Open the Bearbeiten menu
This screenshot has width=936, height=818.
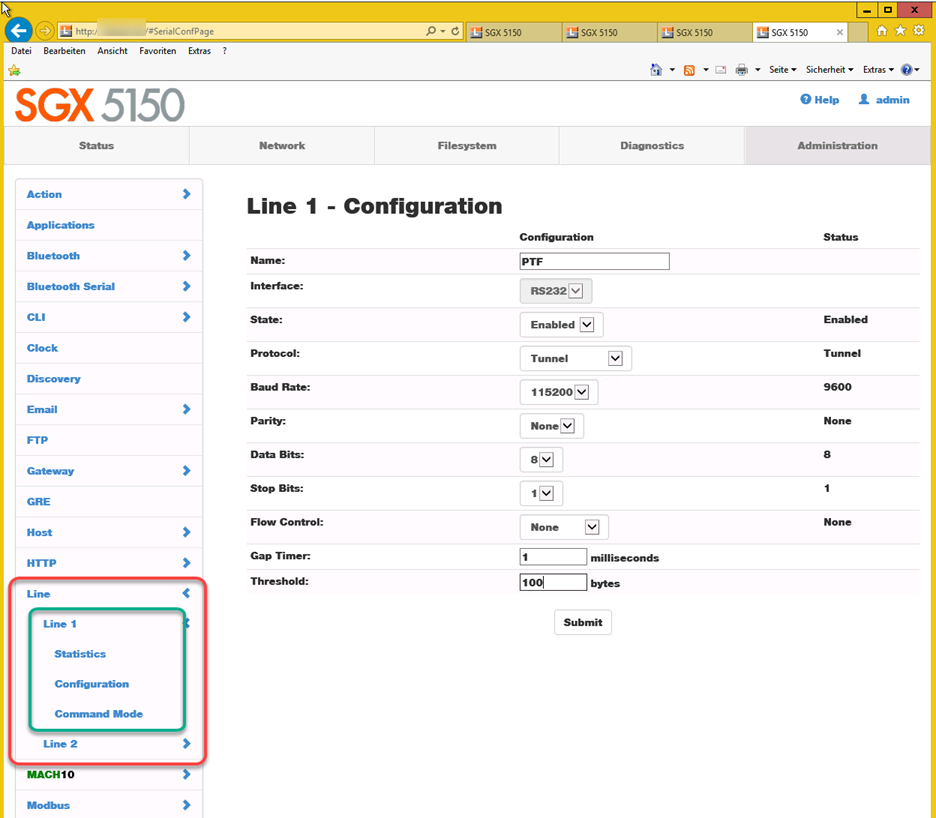(64, 51)
